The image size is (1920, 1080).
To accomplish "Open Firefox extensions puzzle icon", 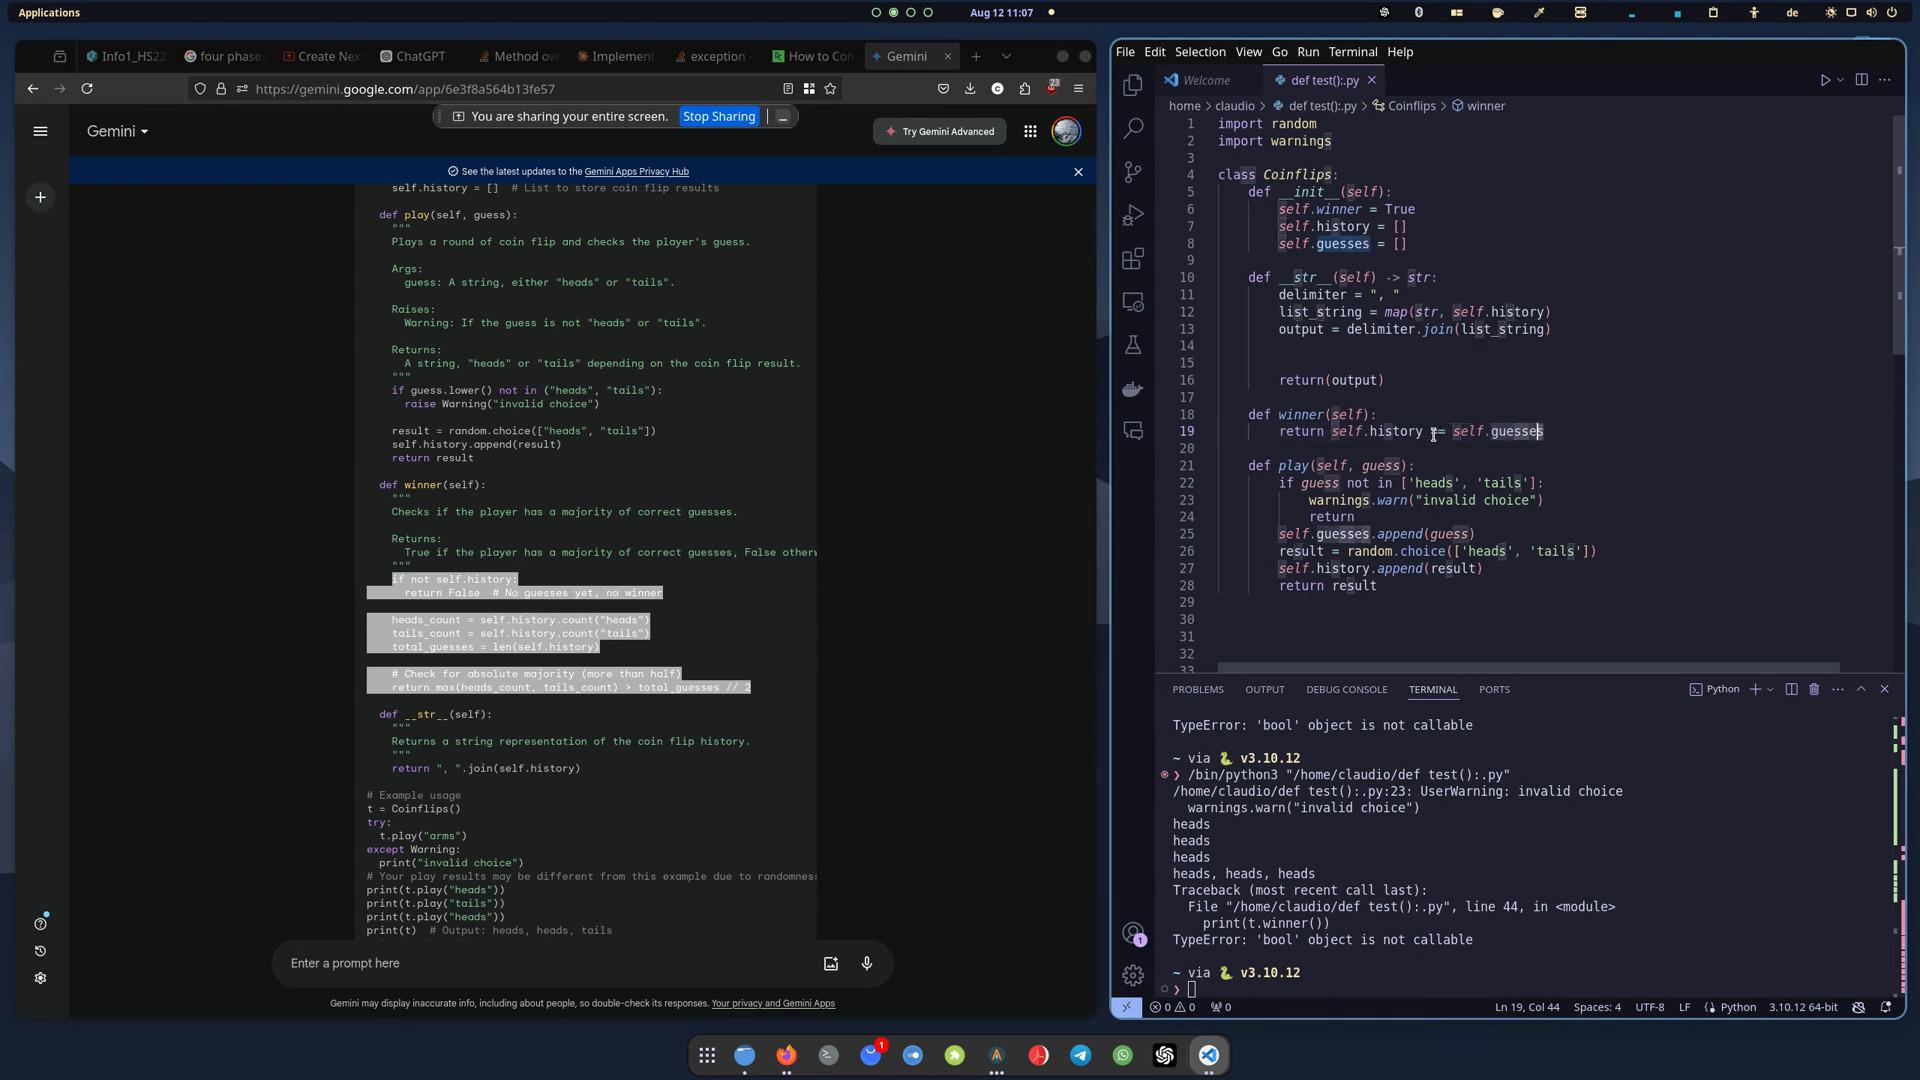I will pyautogui.click(x=1025, y=89).
